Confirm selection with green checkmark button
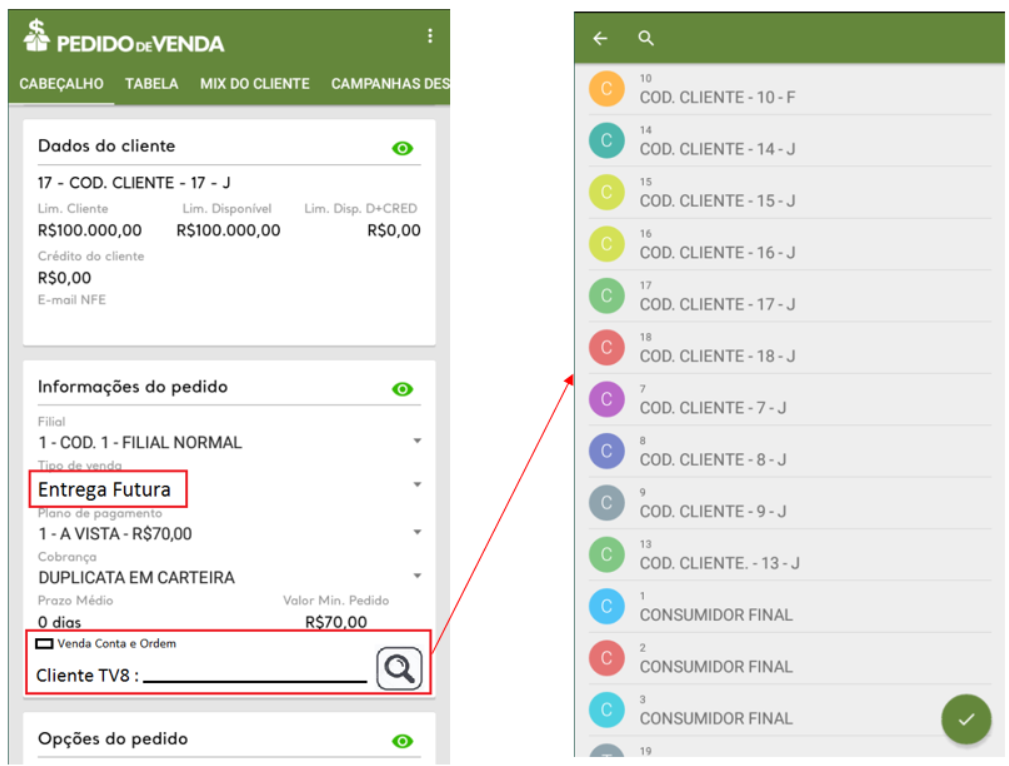Image resolution: width=1009 pixels, height=766 pixels. [x=965, y=719]
